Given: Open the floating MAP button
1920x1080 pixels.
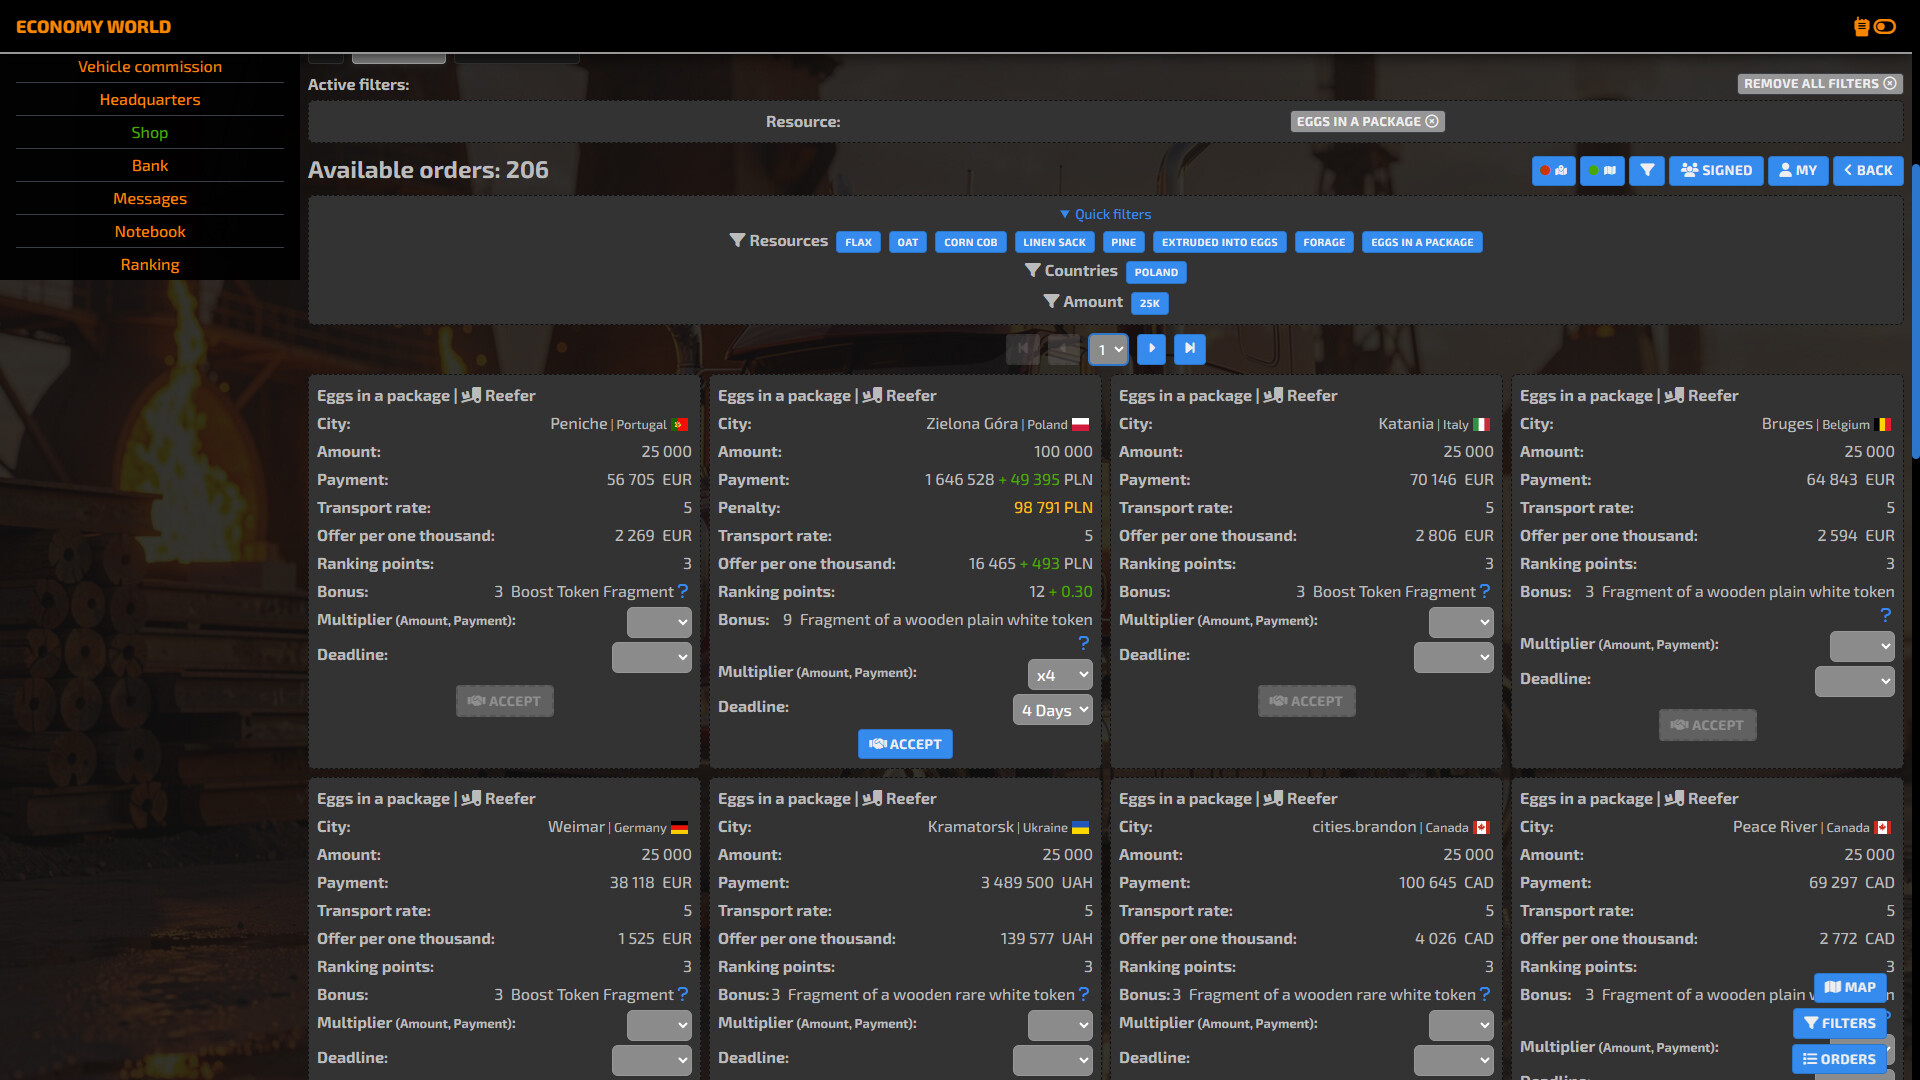Looking at the screenshot, I should pos(1849,987).
